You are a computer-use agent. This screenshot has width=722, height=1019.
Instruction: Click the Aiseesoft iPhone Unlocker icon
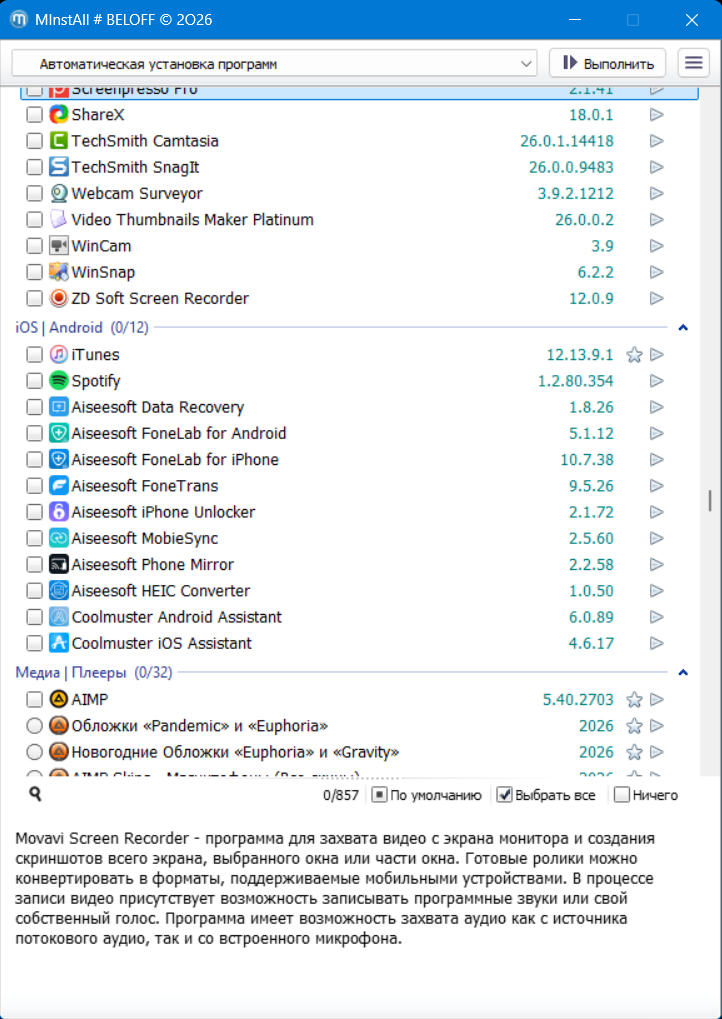[x=58, y=512]
